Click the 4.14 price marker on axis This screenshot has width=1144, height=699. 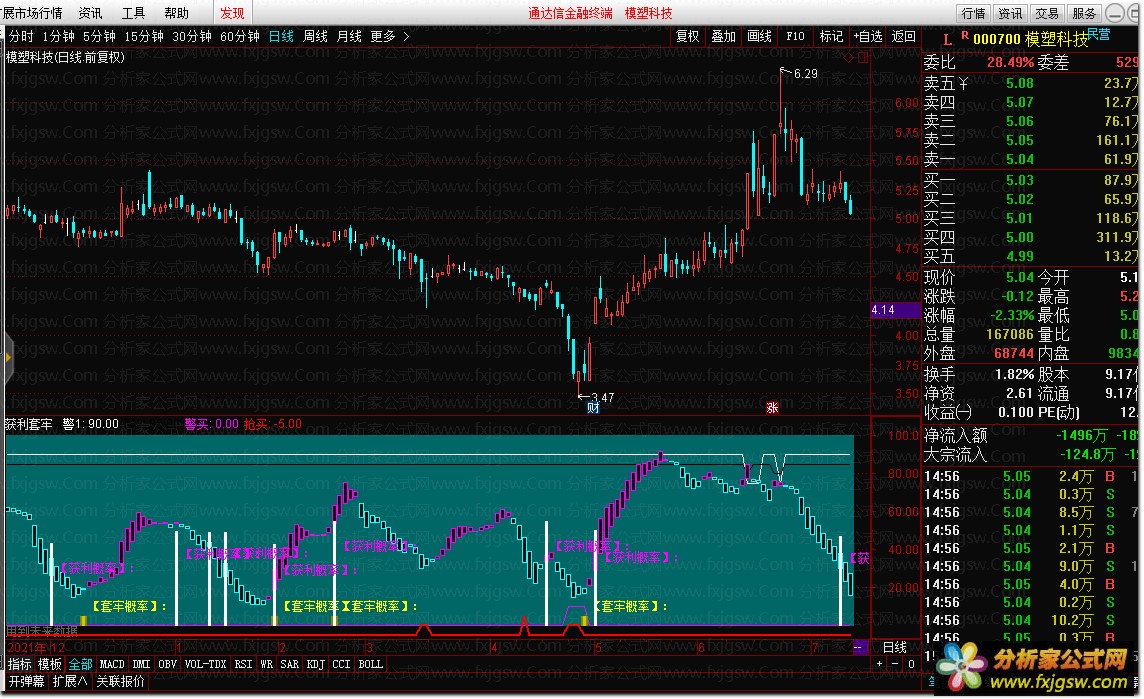[x=895, y=310]
